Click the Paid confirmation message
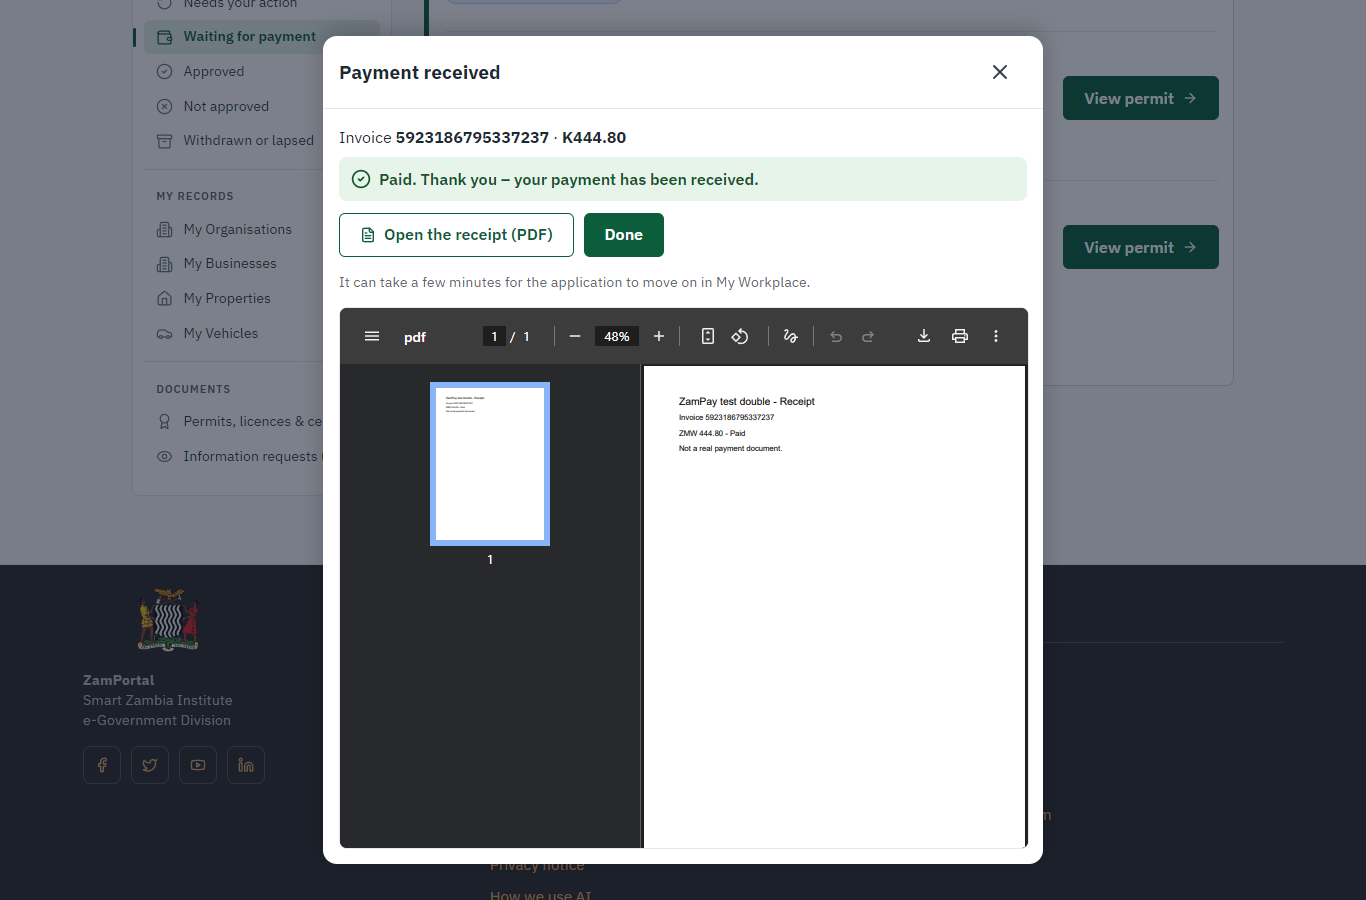Image resolution: width=1366 pixels, height=900 pixels. click(683, 179)
